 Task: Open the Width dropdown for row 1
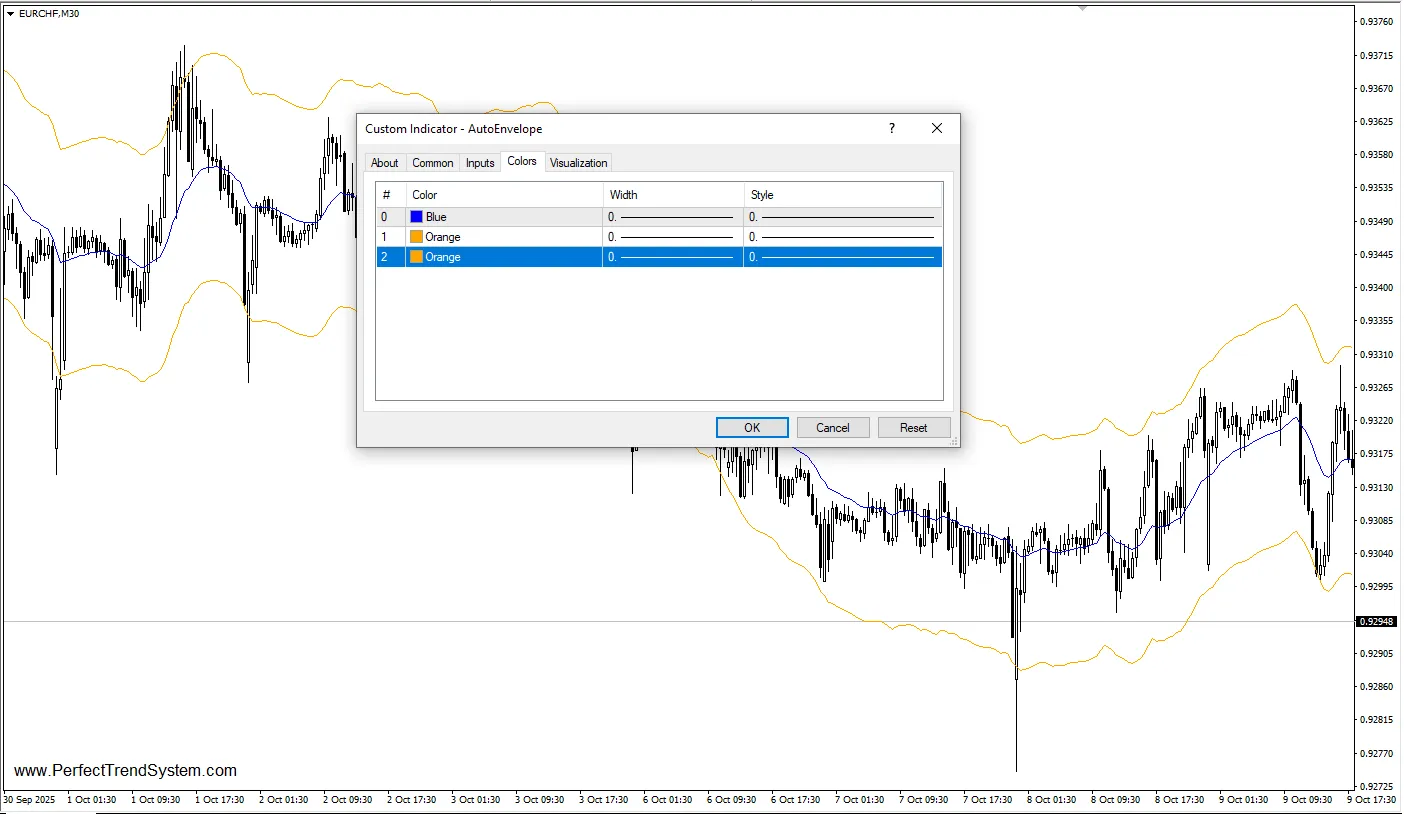tap(672, 237)
